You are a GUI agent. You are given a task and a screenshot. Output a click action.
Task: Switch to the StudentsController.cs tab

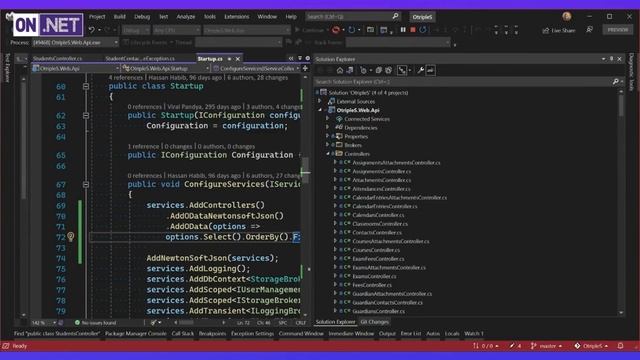coord(58,59)
